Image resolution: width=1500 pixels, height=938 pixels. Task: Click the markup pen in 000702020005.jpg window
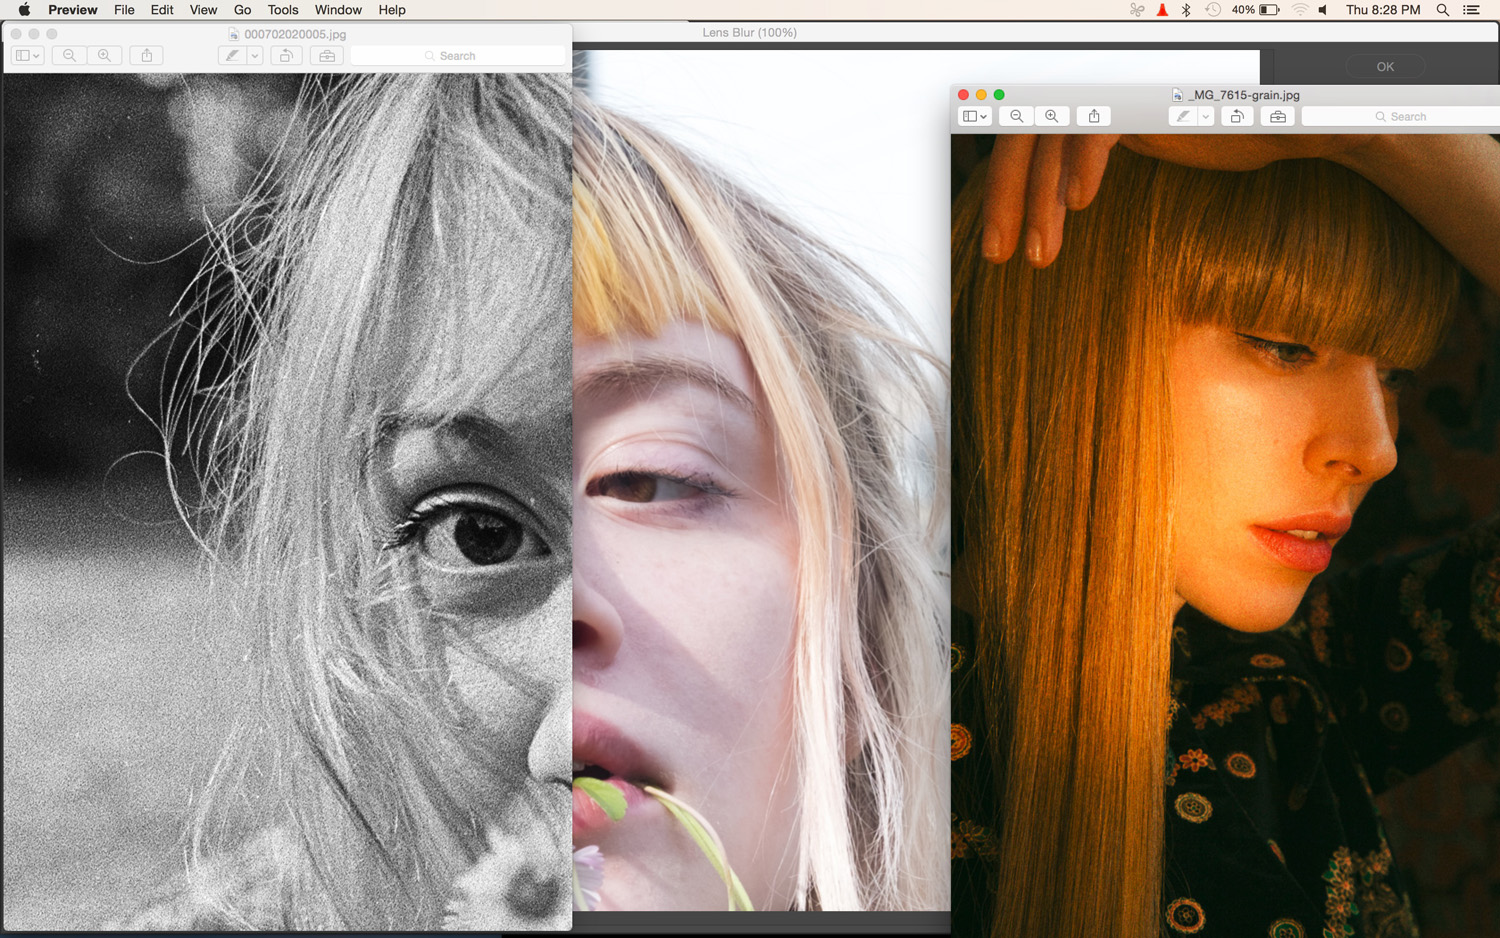tap(232, 56)
